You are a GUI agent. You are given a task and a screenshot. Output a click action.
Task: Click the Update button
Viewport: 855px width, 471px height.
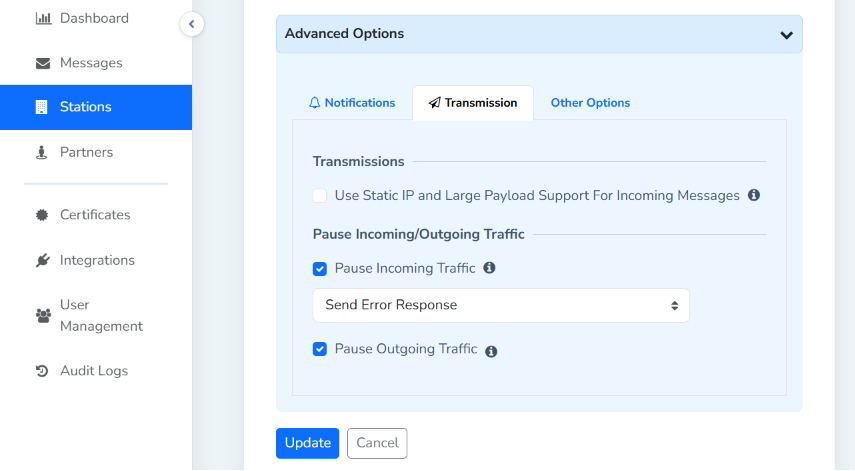[x=307, y=443]
